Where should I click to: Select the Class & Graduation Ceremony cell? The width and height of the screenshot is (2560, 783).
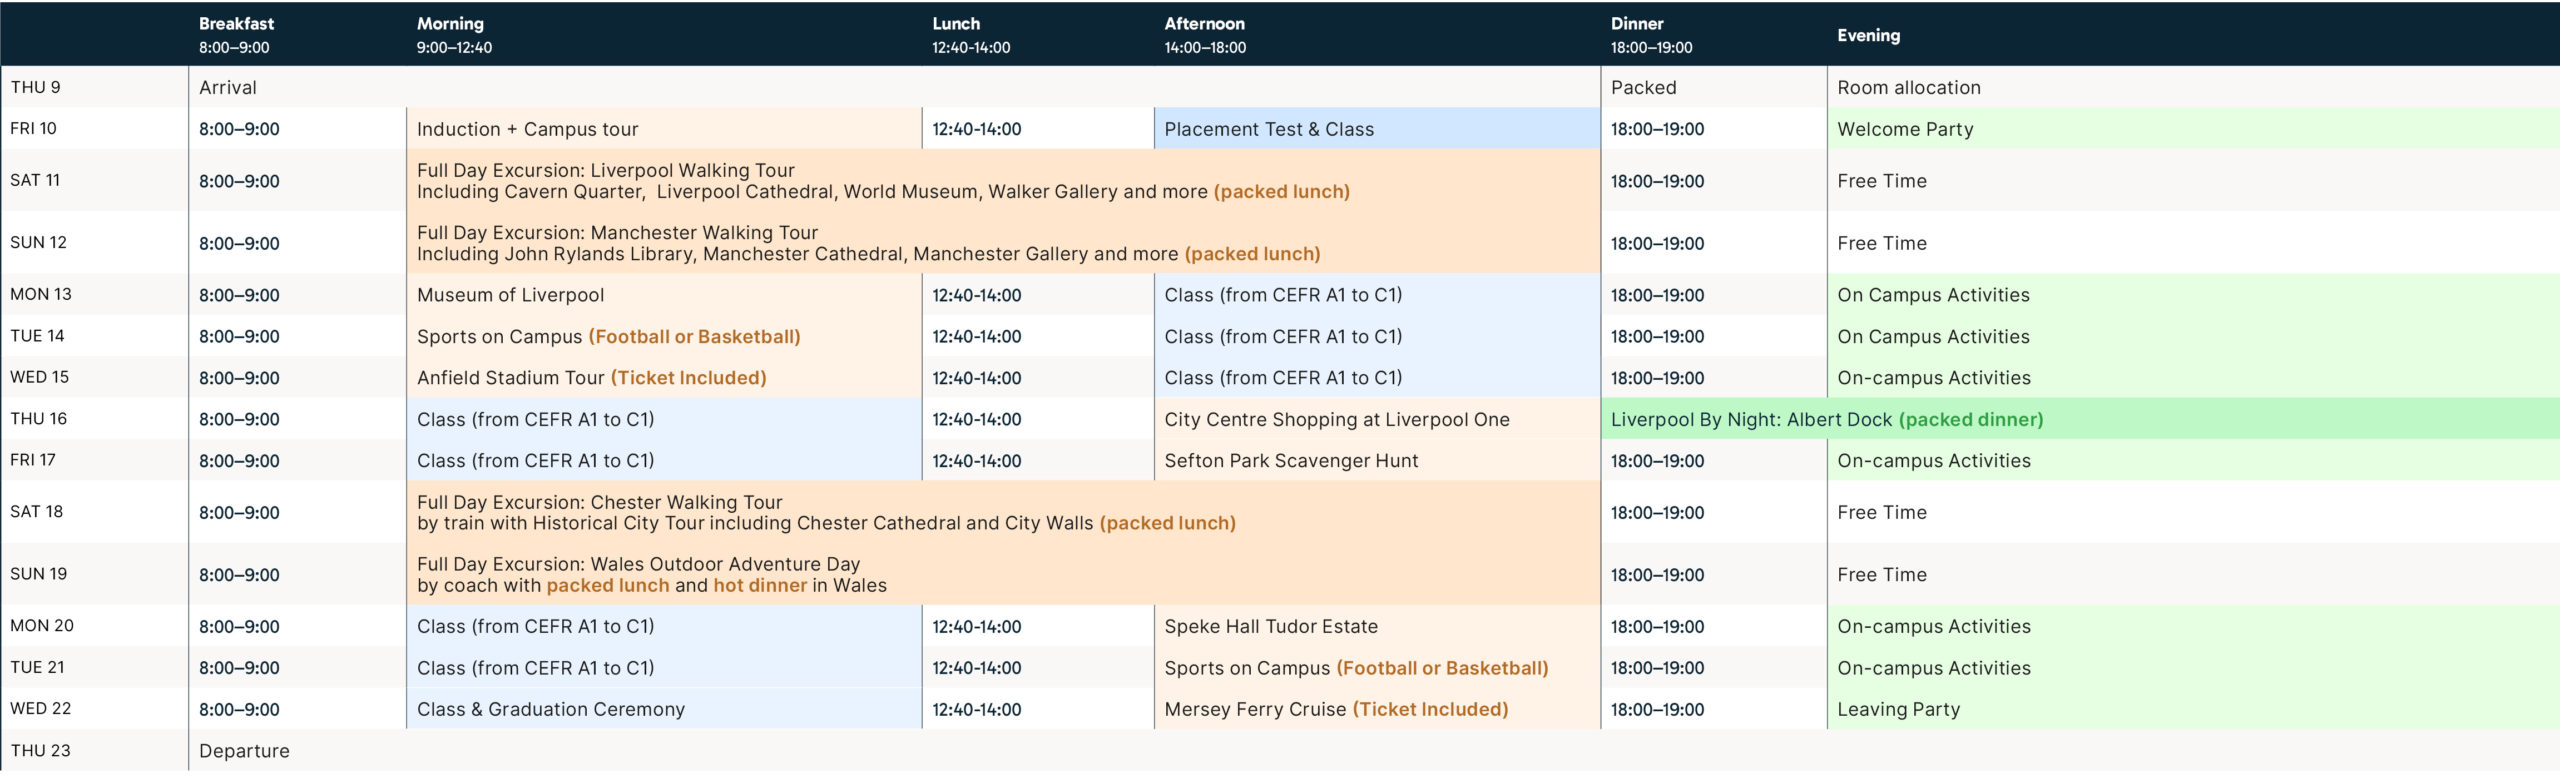550,710
